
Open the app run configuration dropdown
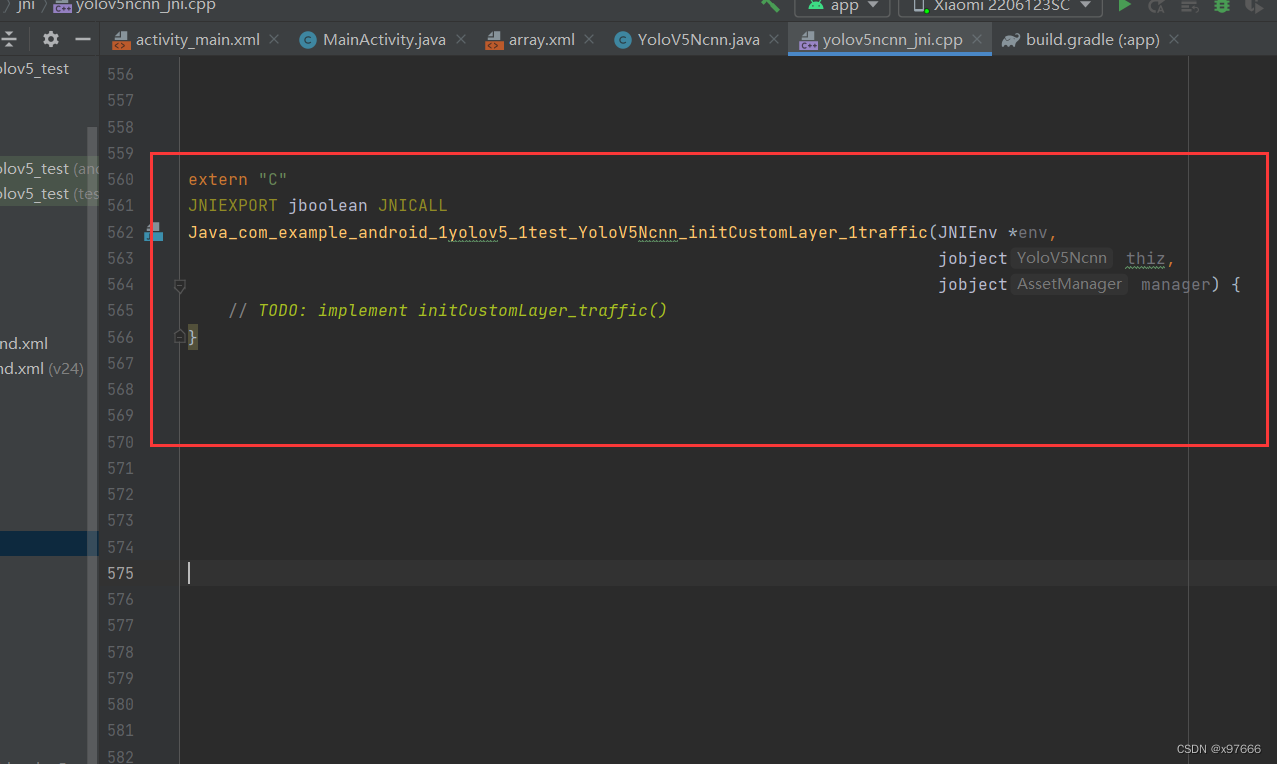coord(842,7)
